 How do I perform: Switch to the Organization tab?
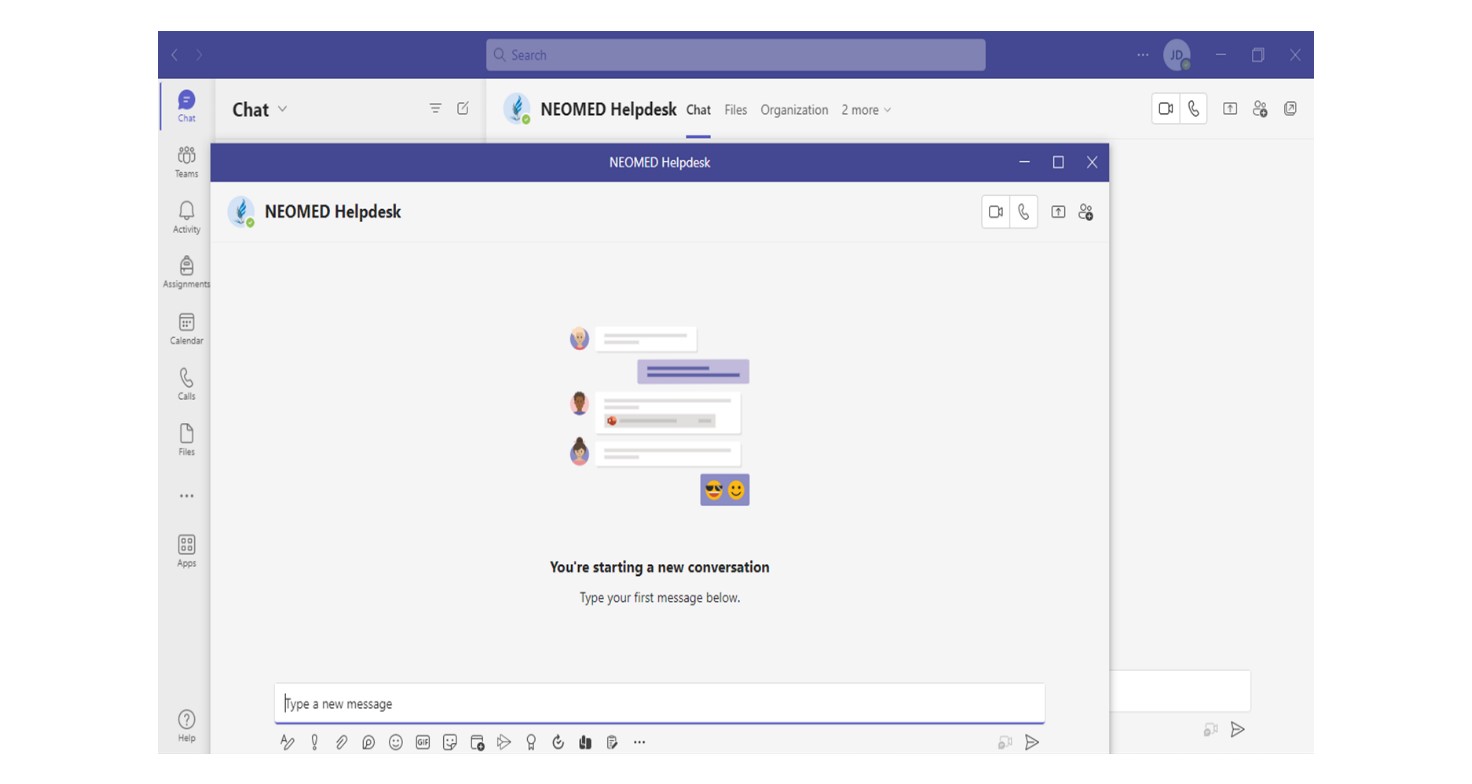(794, 110)
